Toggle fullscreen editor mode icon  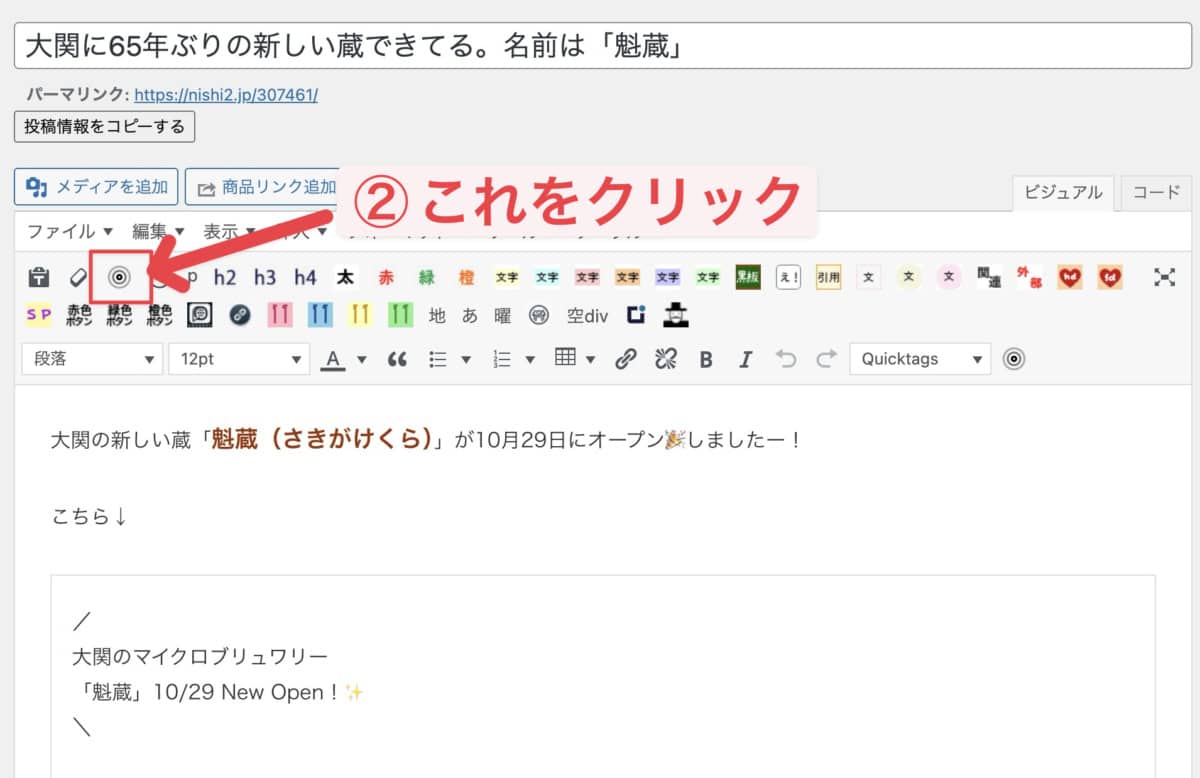pos(1164,277)
